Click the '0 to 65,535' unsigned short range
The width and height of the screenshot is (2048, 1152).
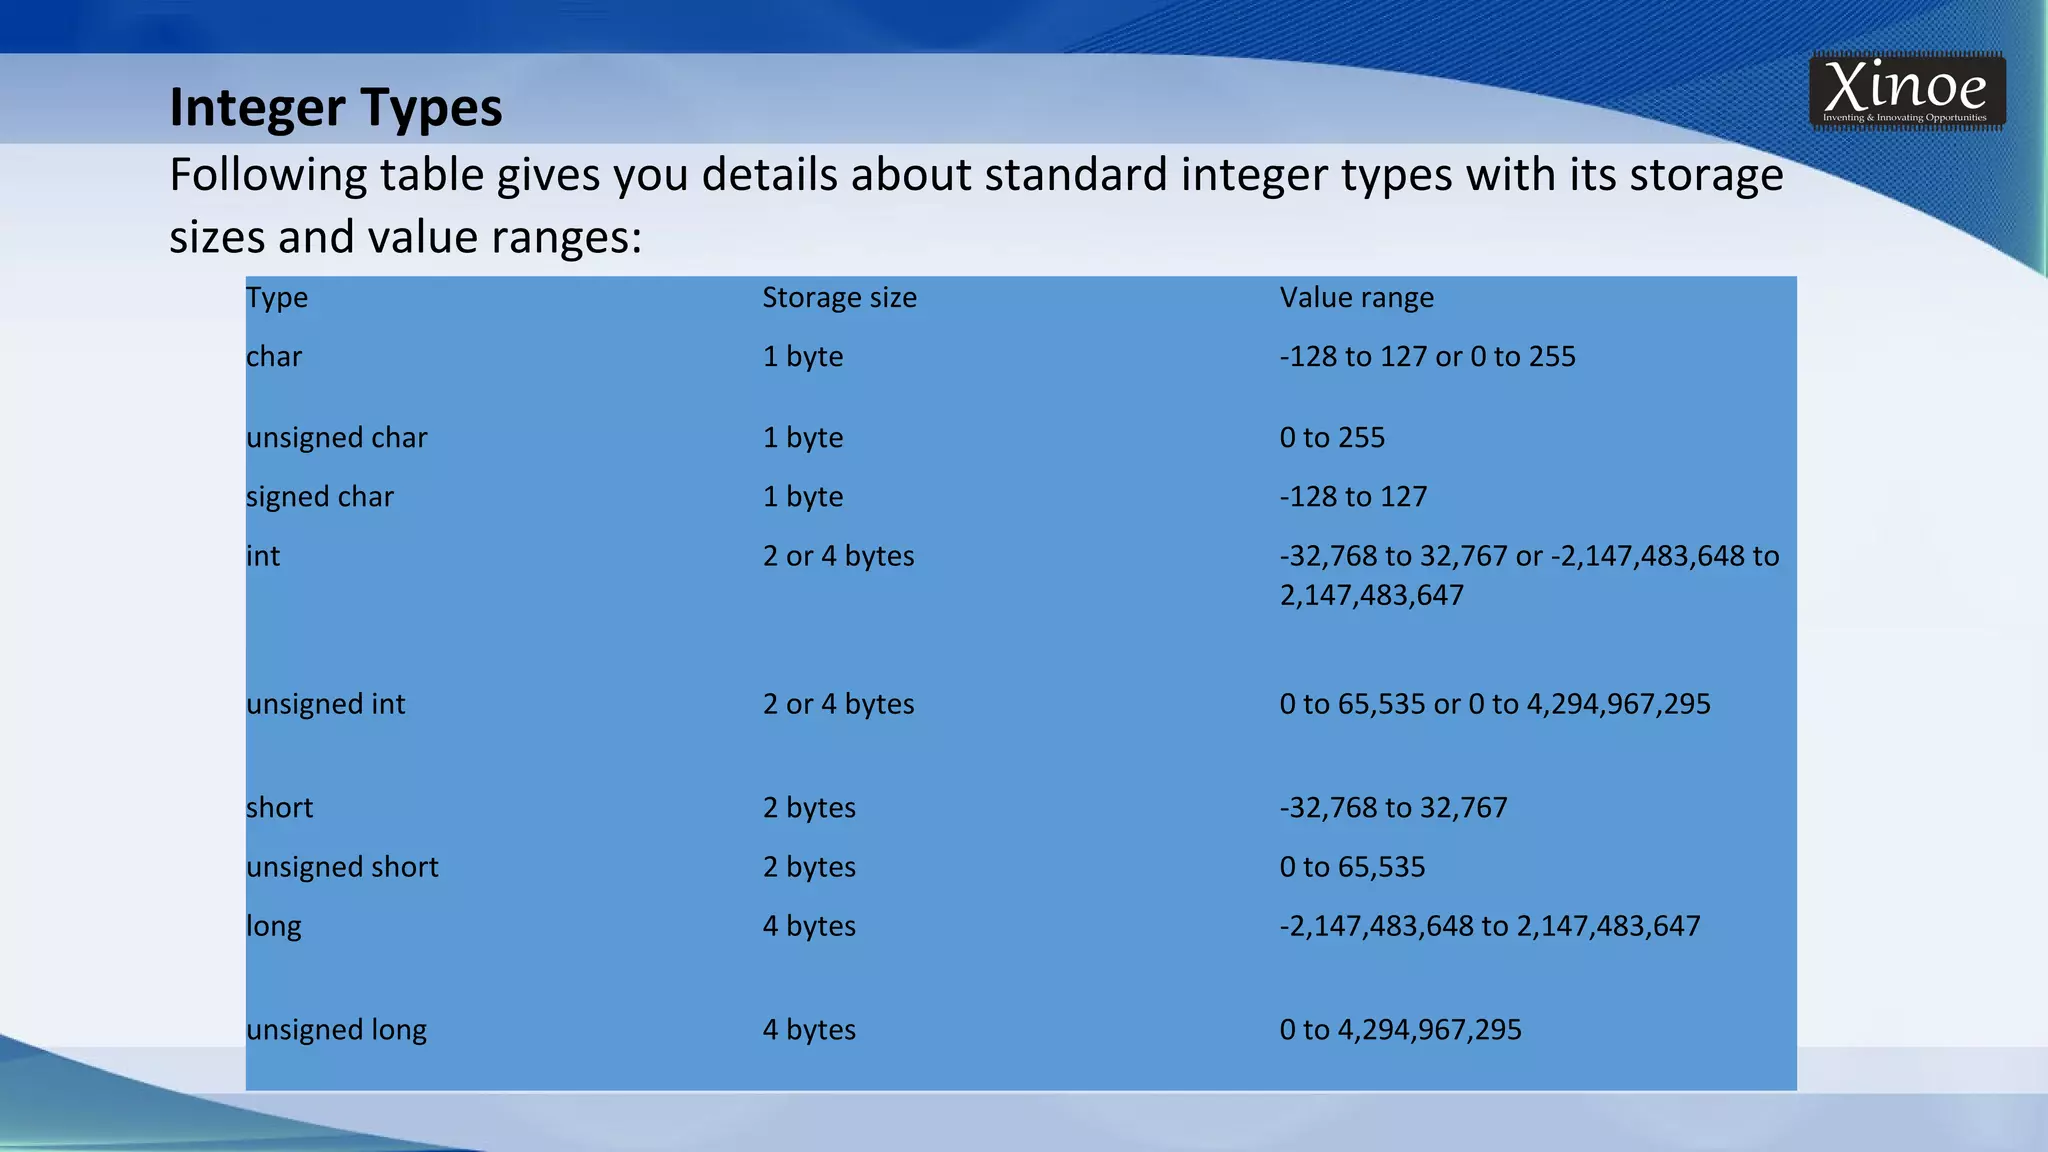(1352, 867)
